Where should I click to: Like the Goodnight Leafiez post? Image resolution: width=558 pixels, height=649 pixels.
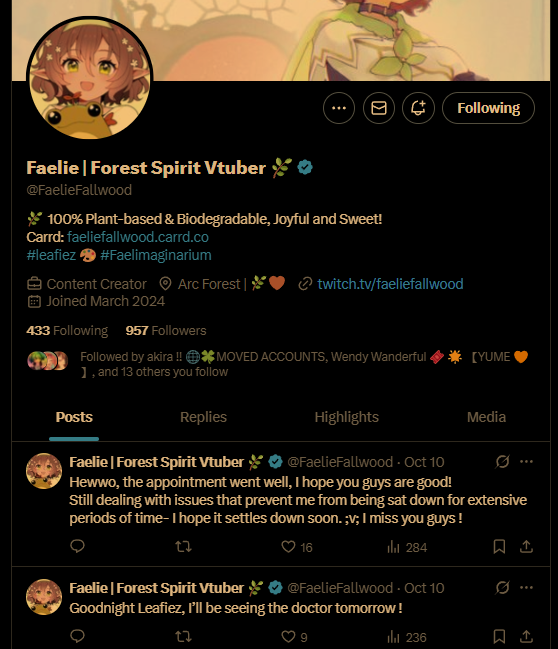coord(294,637)
